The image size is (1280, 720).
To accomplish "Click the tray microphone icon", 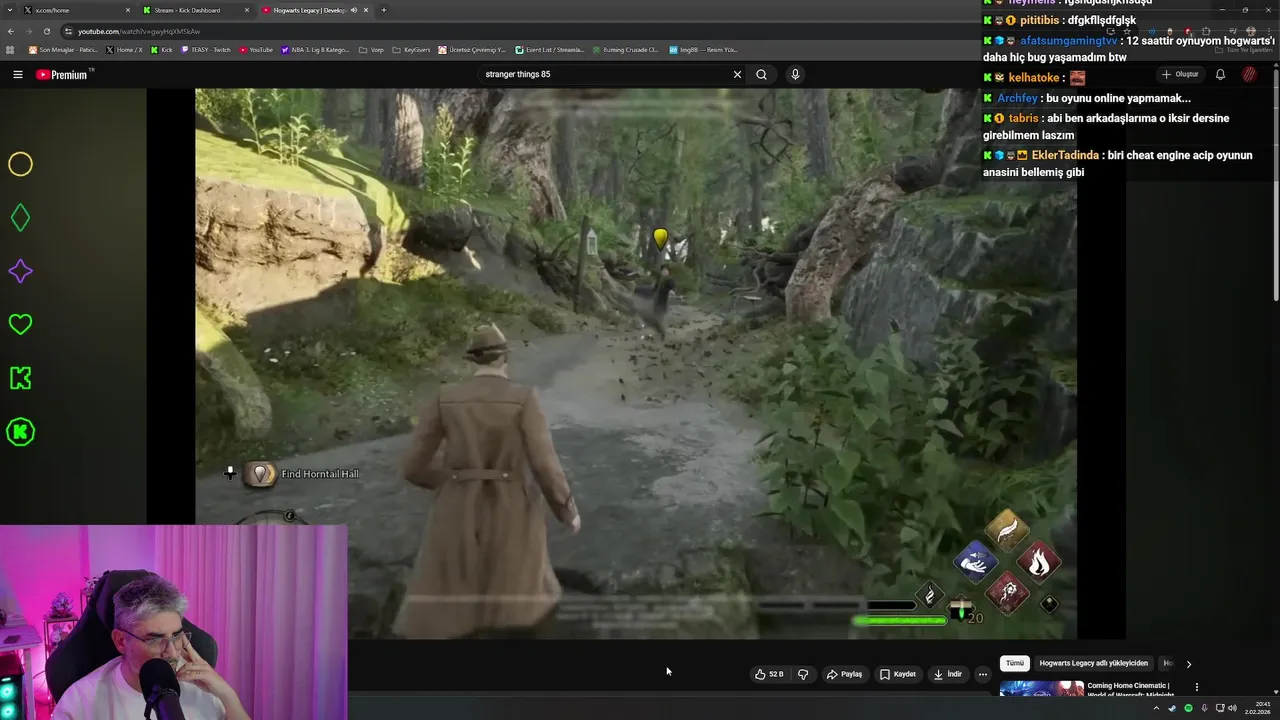I will pos(1204,708).
